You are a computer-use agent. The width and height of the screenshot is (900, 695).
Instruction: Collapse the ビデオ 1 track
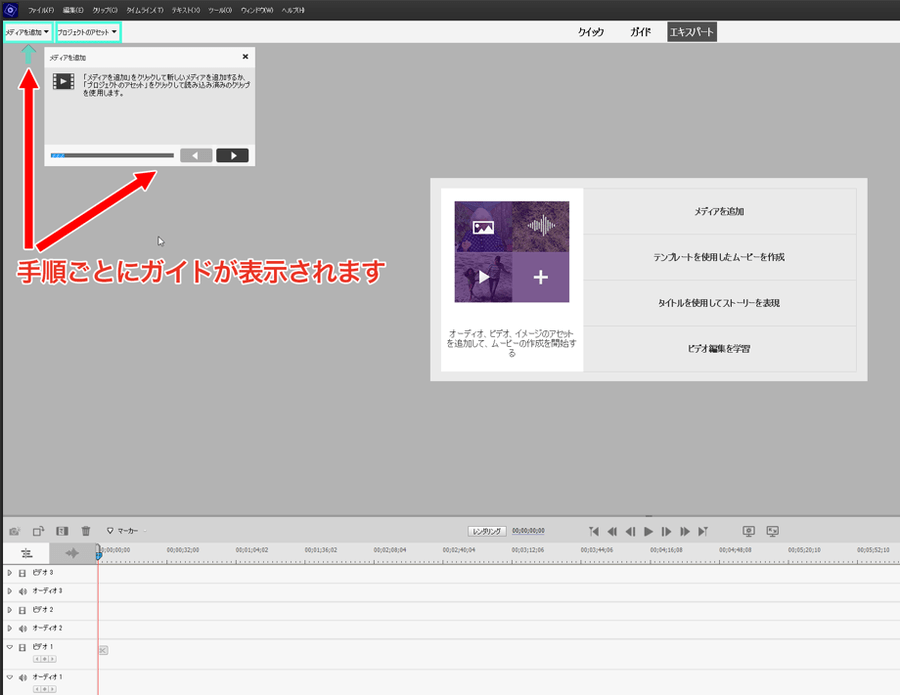(10, 647)
